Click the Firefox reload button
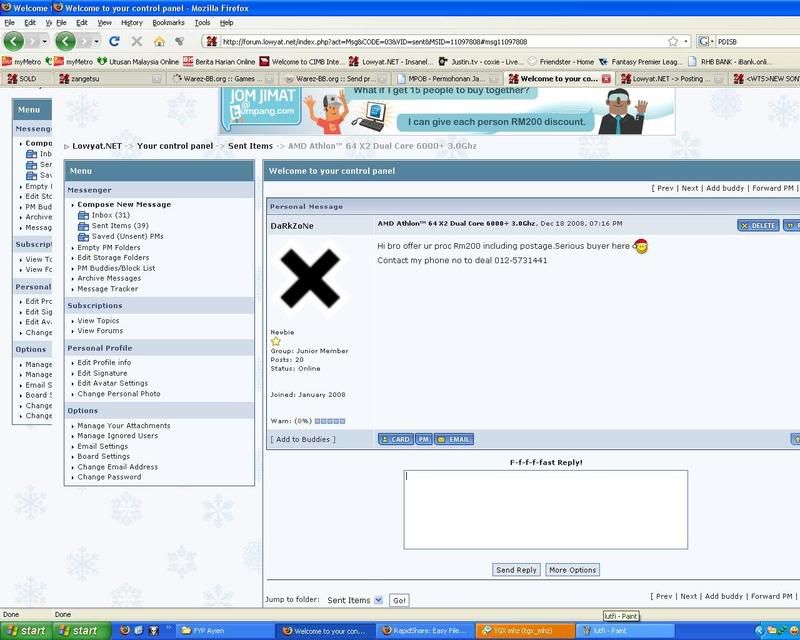Screen dimensions: 800x640 tap(114, 41)
